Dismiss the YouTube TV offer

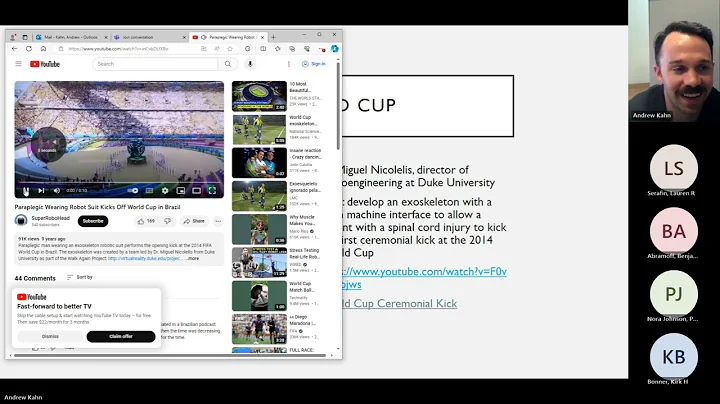(x=50, y=337)
